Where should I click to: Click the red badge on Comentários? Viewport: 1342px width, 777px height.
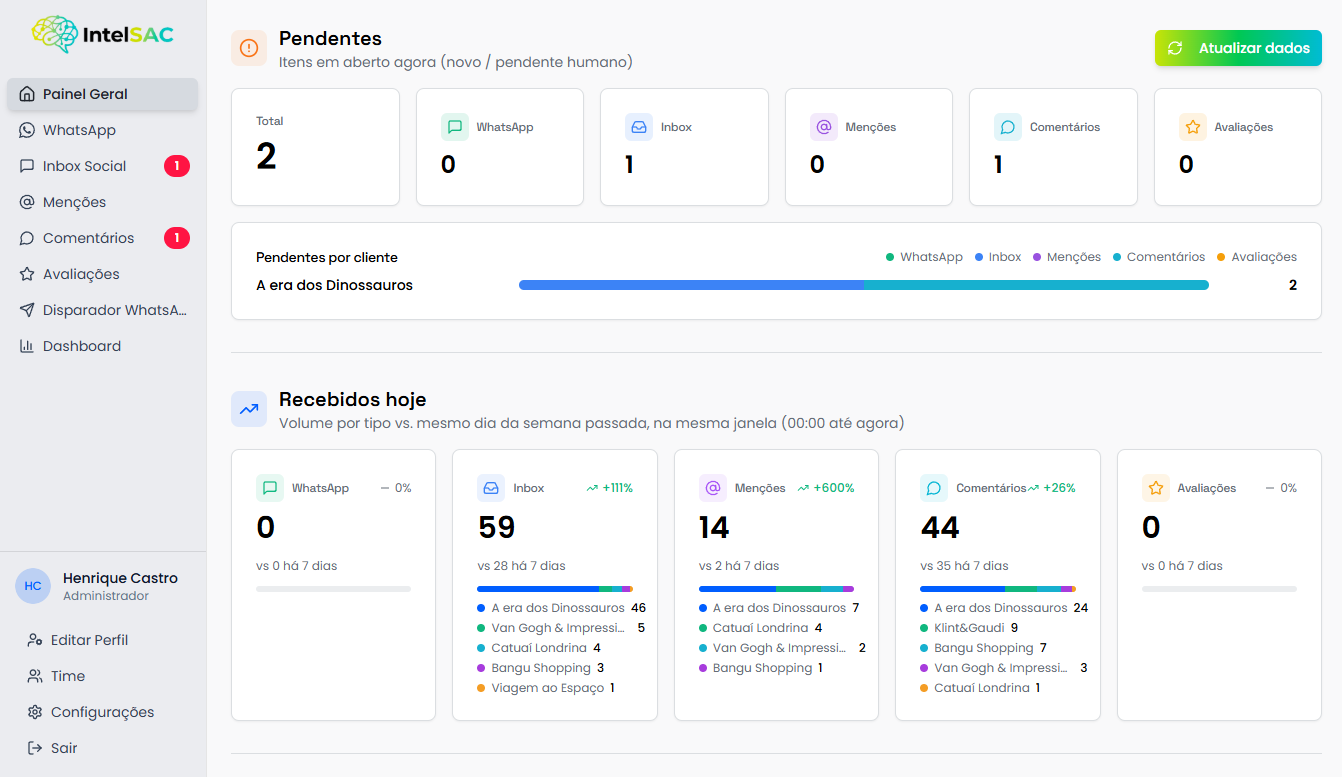(177, 238)
